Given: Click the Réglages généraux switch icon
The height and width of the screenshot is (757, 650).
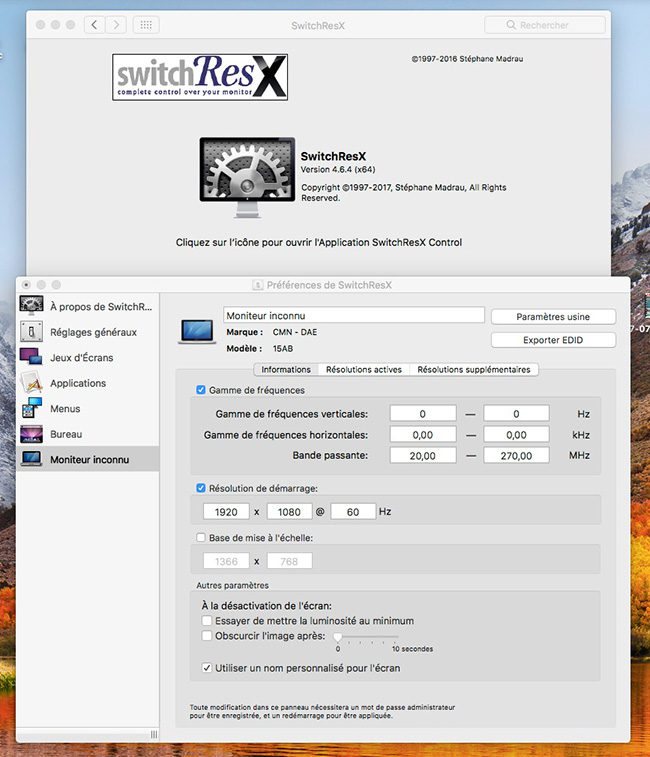Looking at the screenshot, I should [x=31, y=332].
